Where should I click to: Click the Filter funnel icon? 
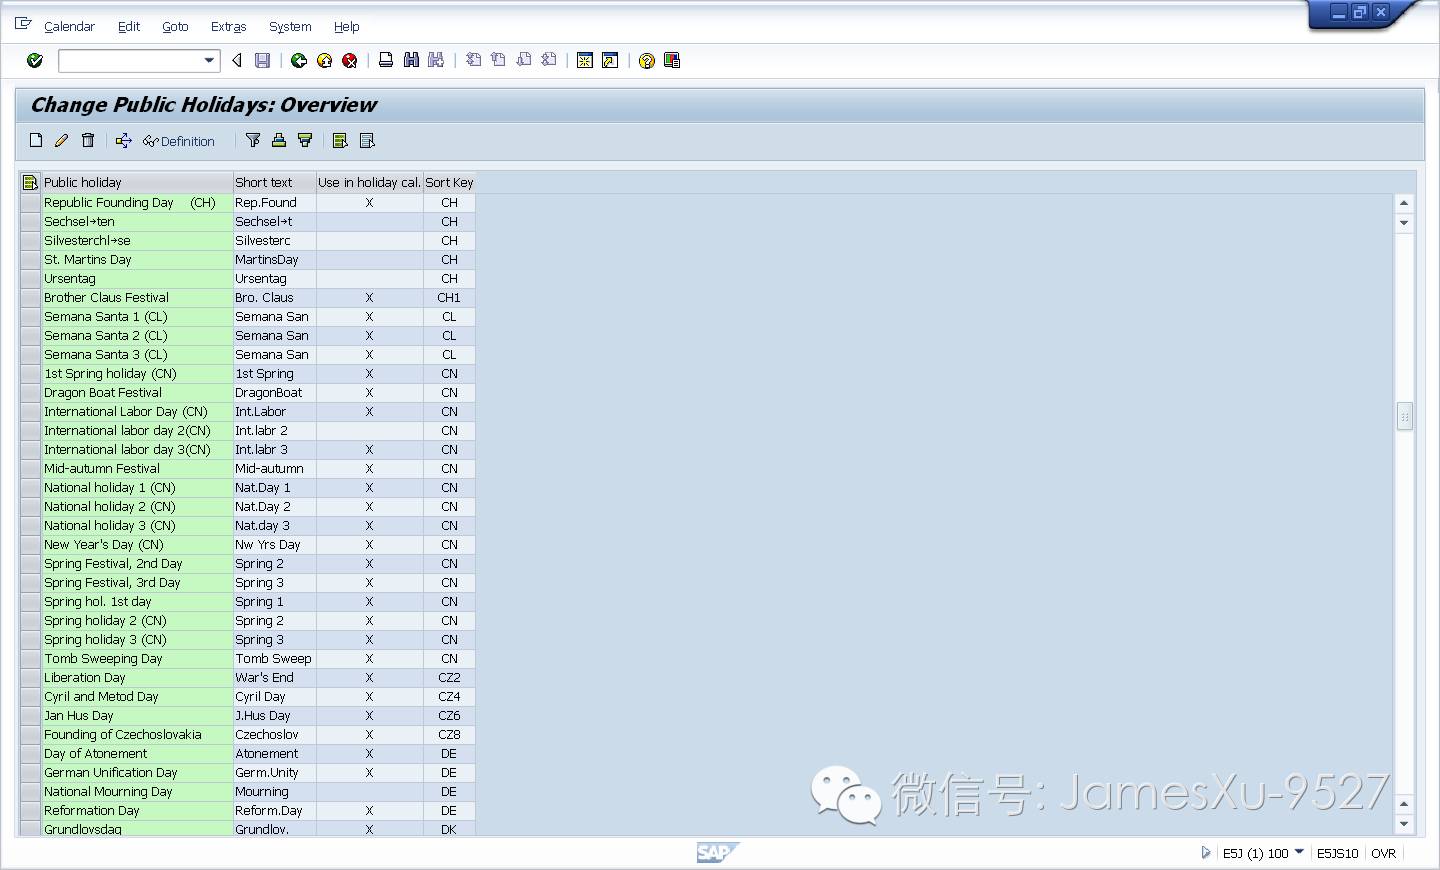(x=253, y=141)
